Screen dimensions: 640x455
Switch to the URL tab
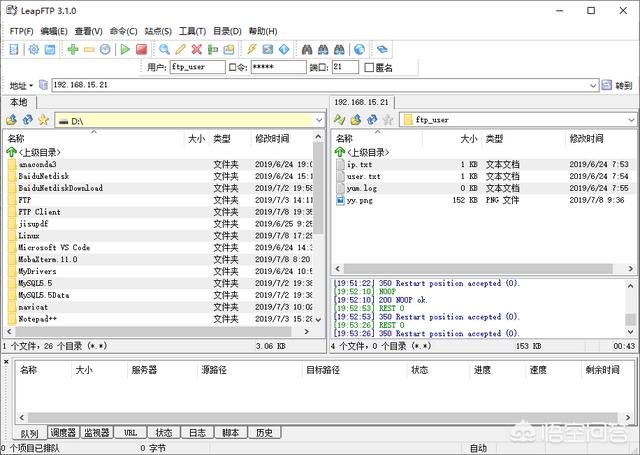(130, 433)
